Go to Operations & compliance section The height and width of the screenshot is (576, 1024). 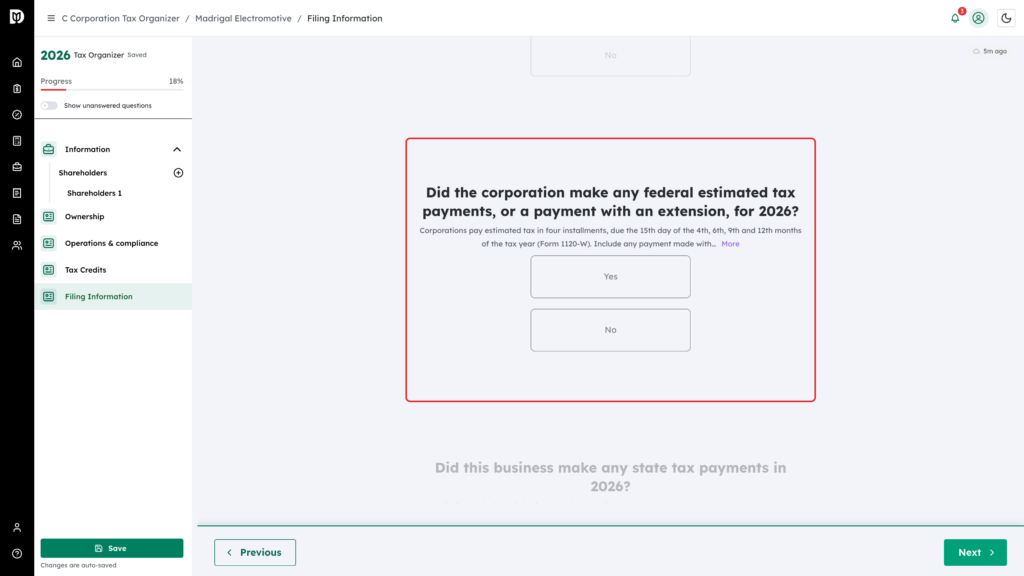coord(113,244)
